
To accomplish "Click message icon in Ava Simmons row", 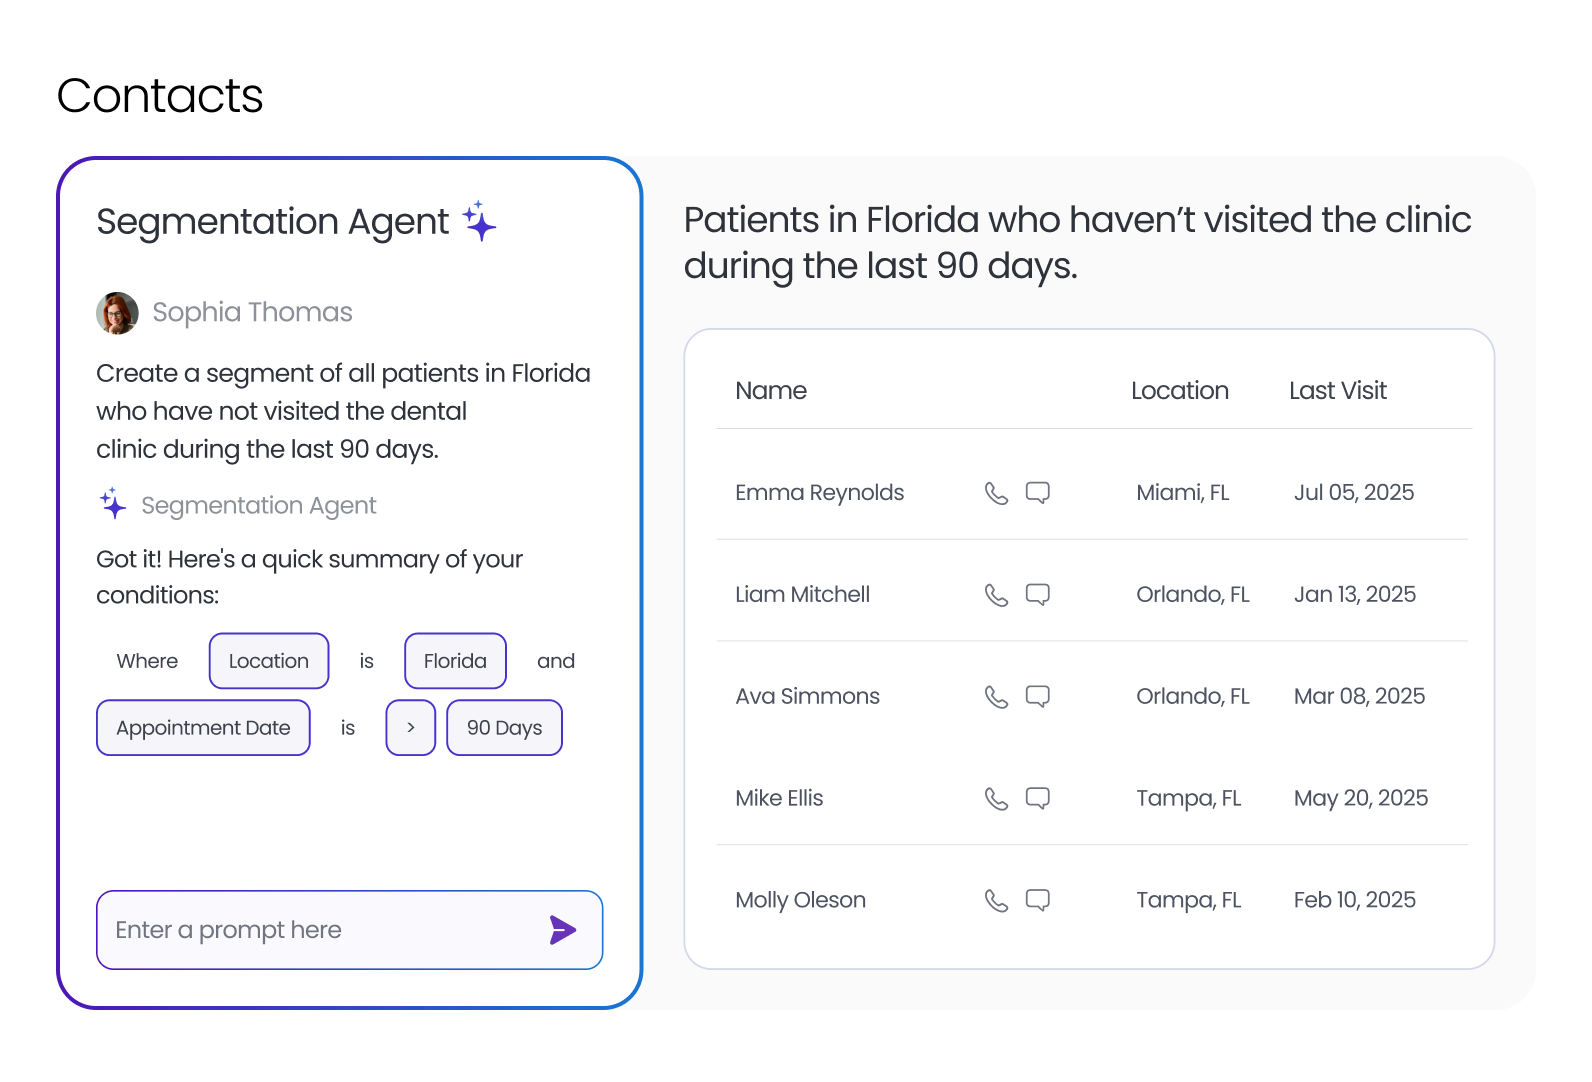I will click(x=1038, y=697).
